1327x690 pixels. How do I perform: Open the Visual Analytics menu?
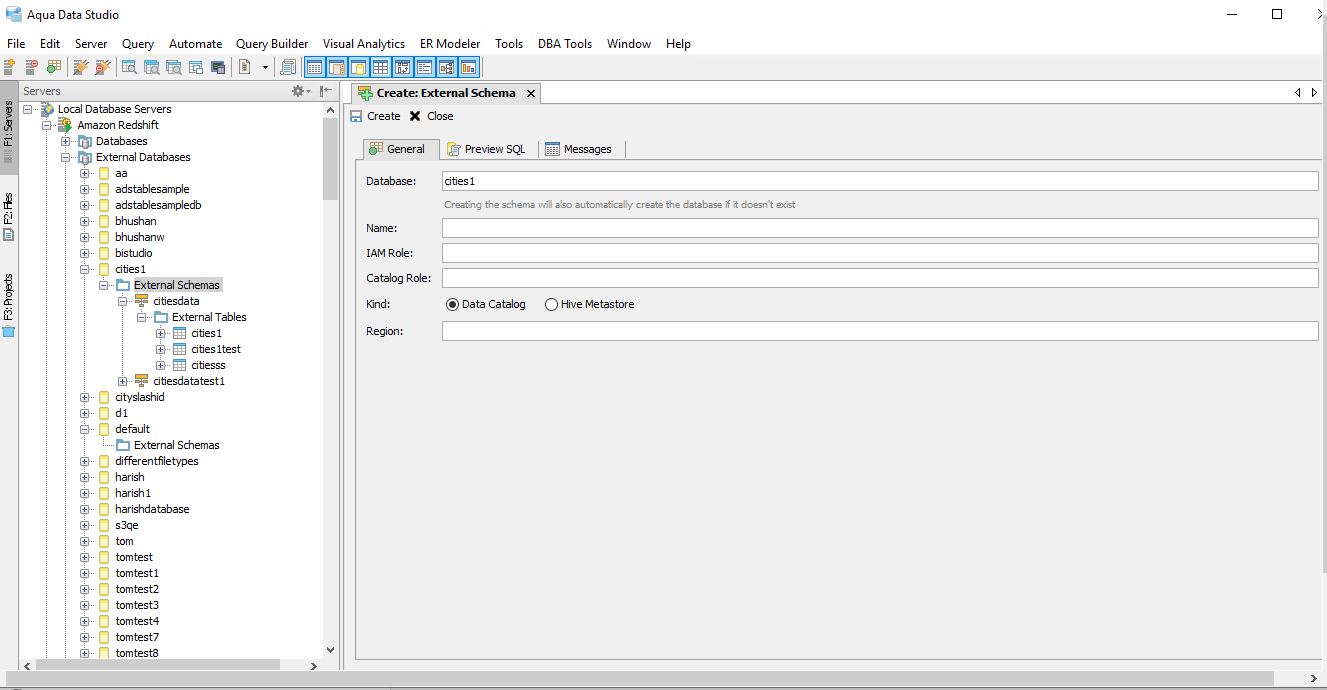click(364, 44)
